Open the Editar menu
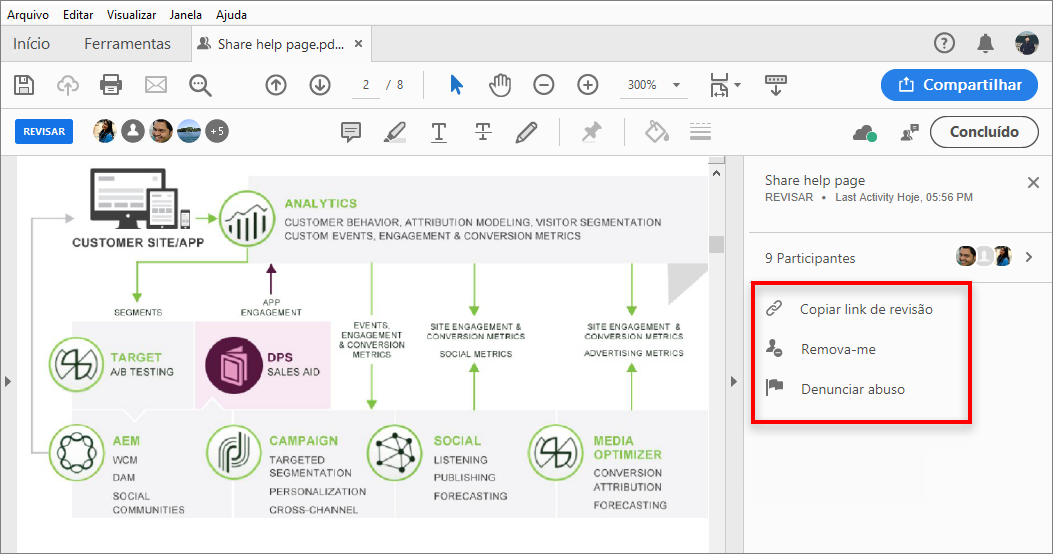The image size is (1053, 554). tap(78, 14)
